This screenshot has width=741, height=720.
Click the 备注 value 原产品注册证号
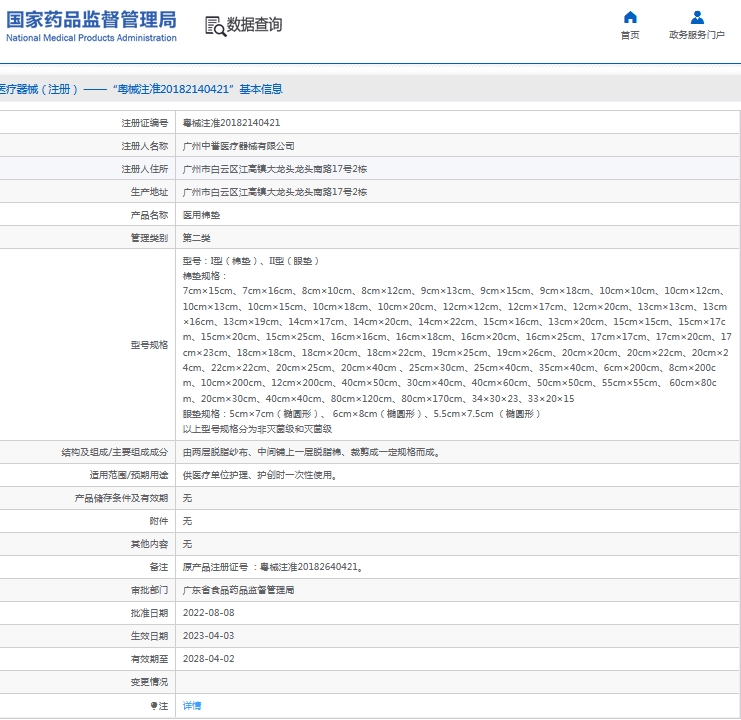coord(274,567)
